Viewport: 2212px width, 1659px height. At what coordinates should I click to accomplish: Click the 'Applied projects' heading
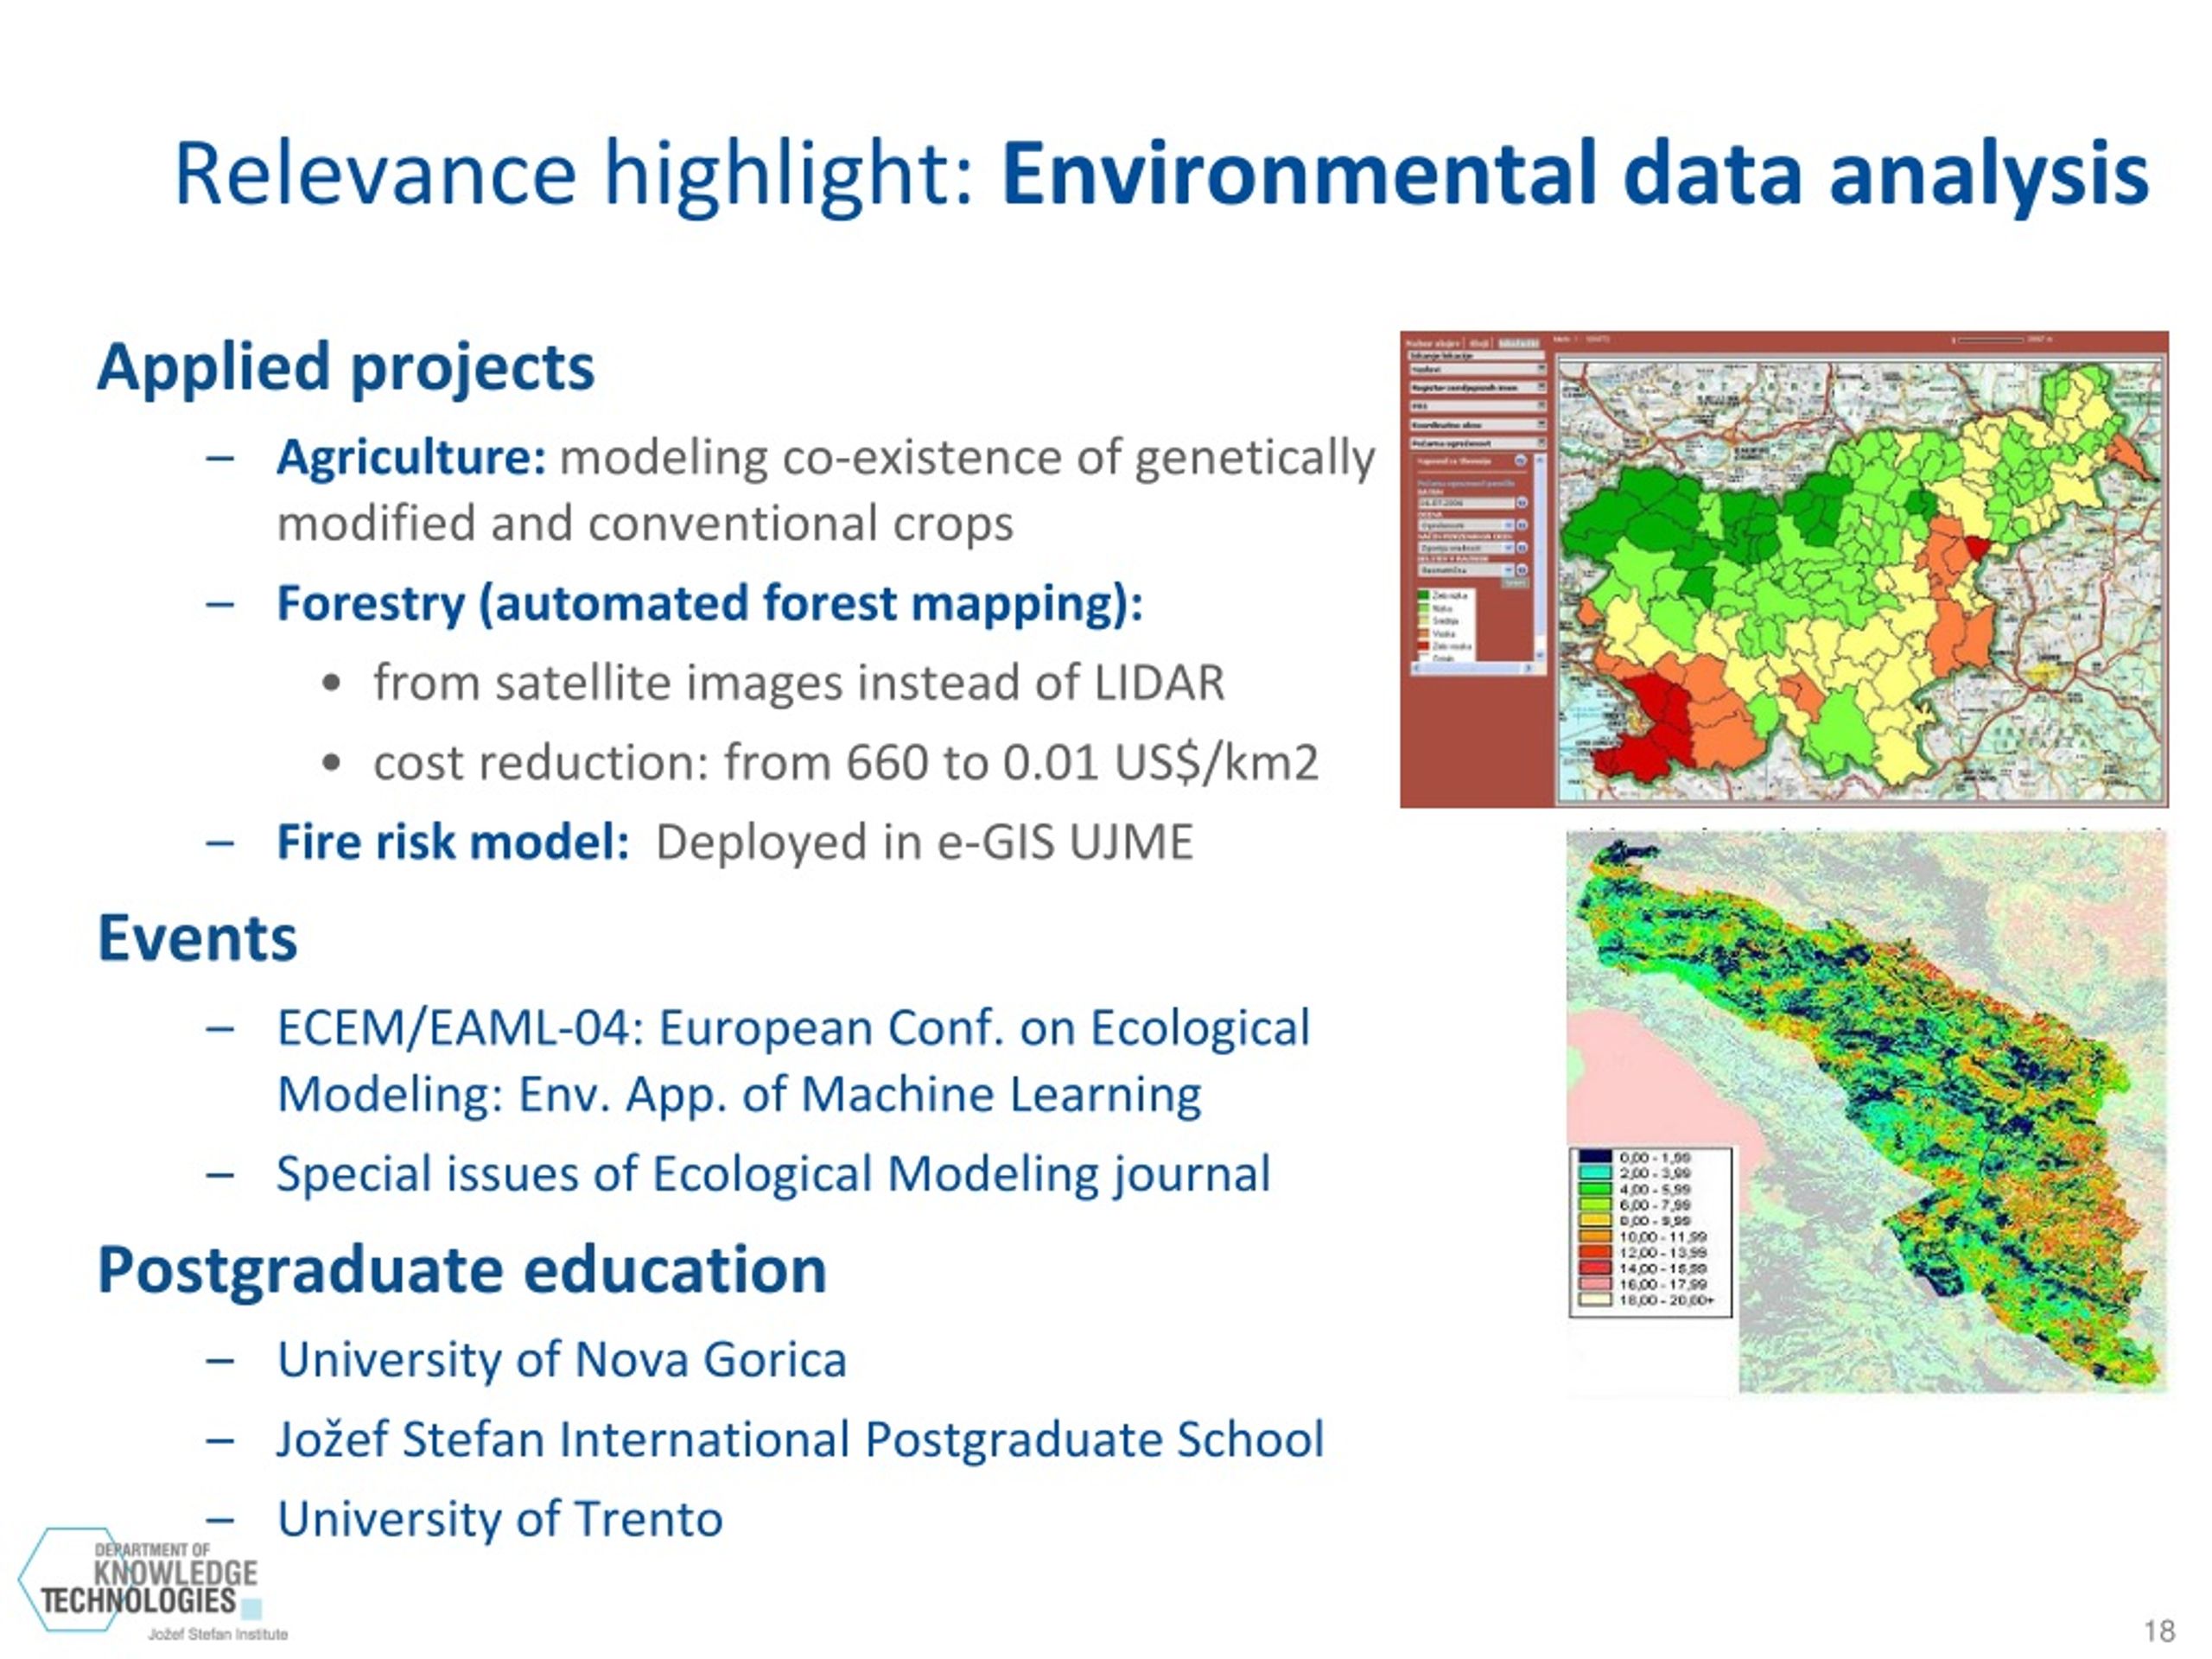click(x=346, y=367)
